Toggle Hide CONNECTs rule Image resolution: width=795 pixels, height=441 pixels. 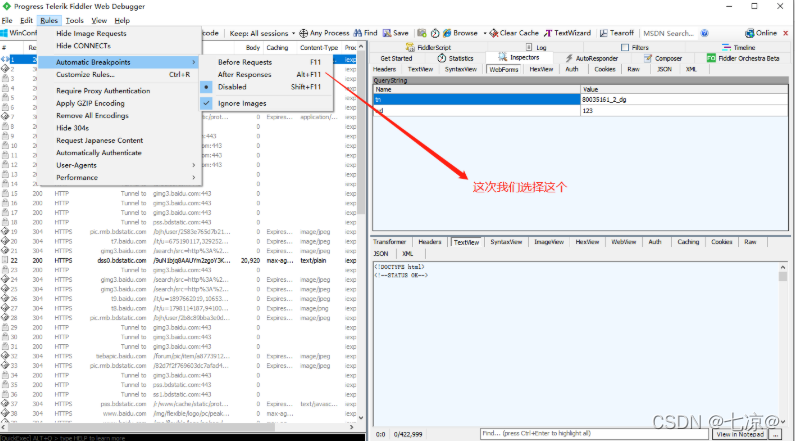(x=83, y=46)
